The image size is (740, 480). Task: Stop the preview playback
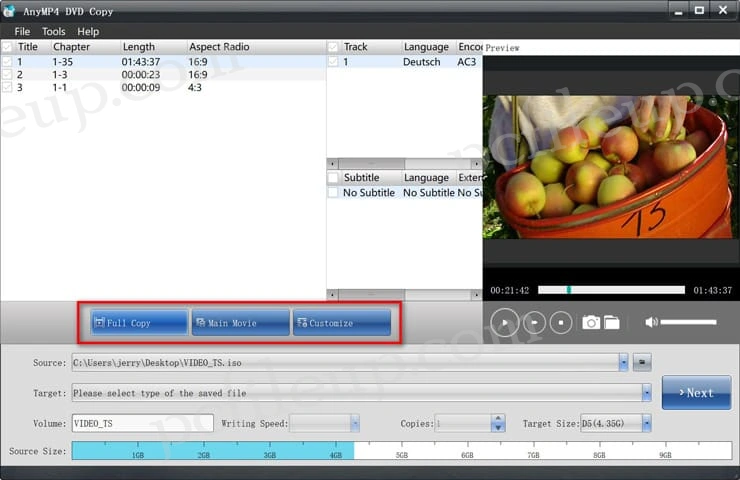click(x=563, y=322)
